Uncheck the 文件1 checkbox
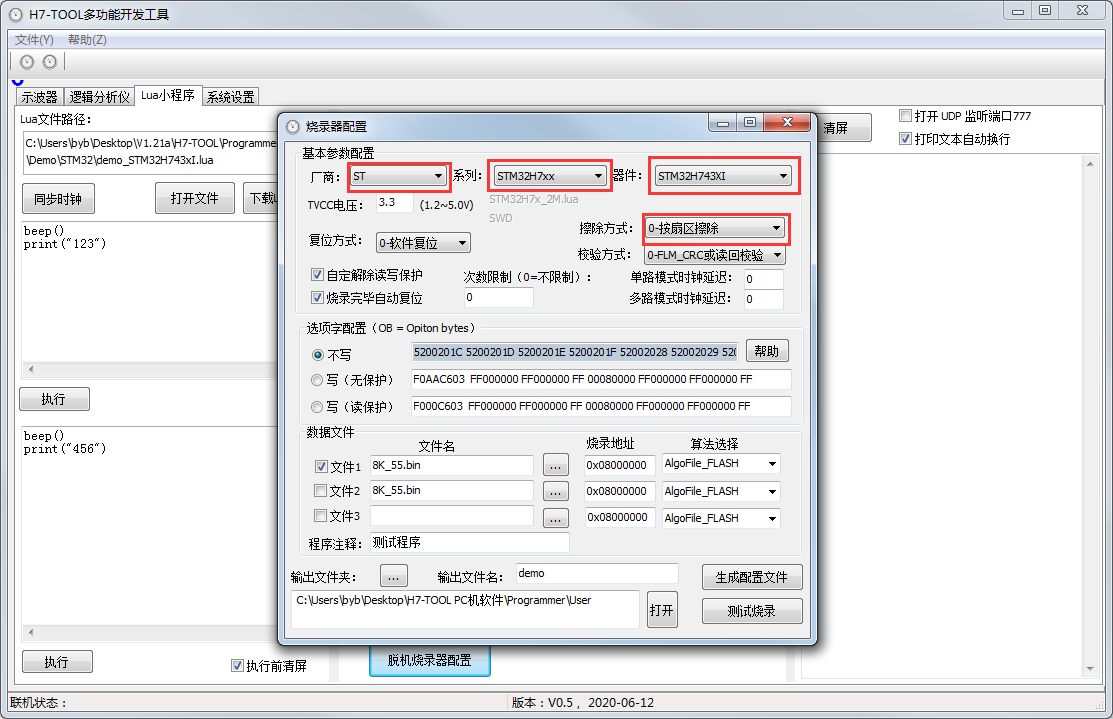 (x=321, y=466)
